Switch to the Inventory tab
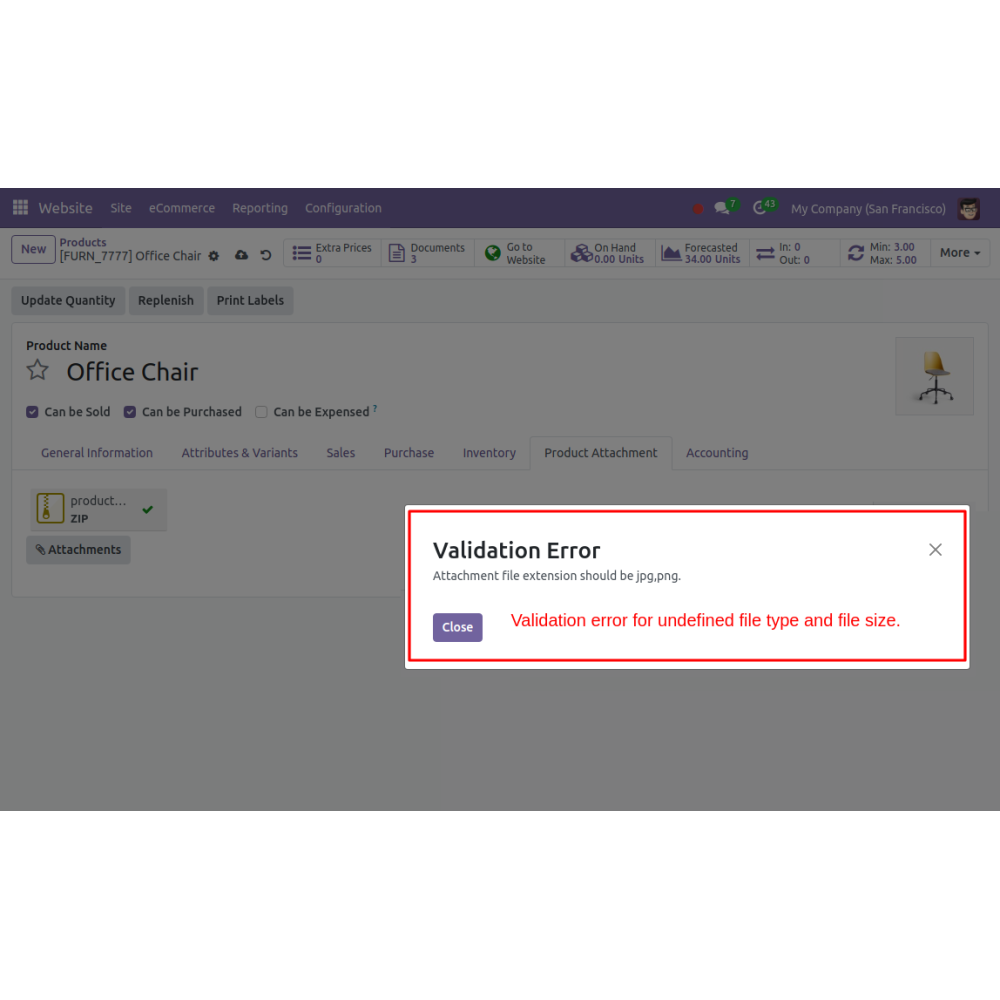The image size is (1000, 1000). coord(489,453)
